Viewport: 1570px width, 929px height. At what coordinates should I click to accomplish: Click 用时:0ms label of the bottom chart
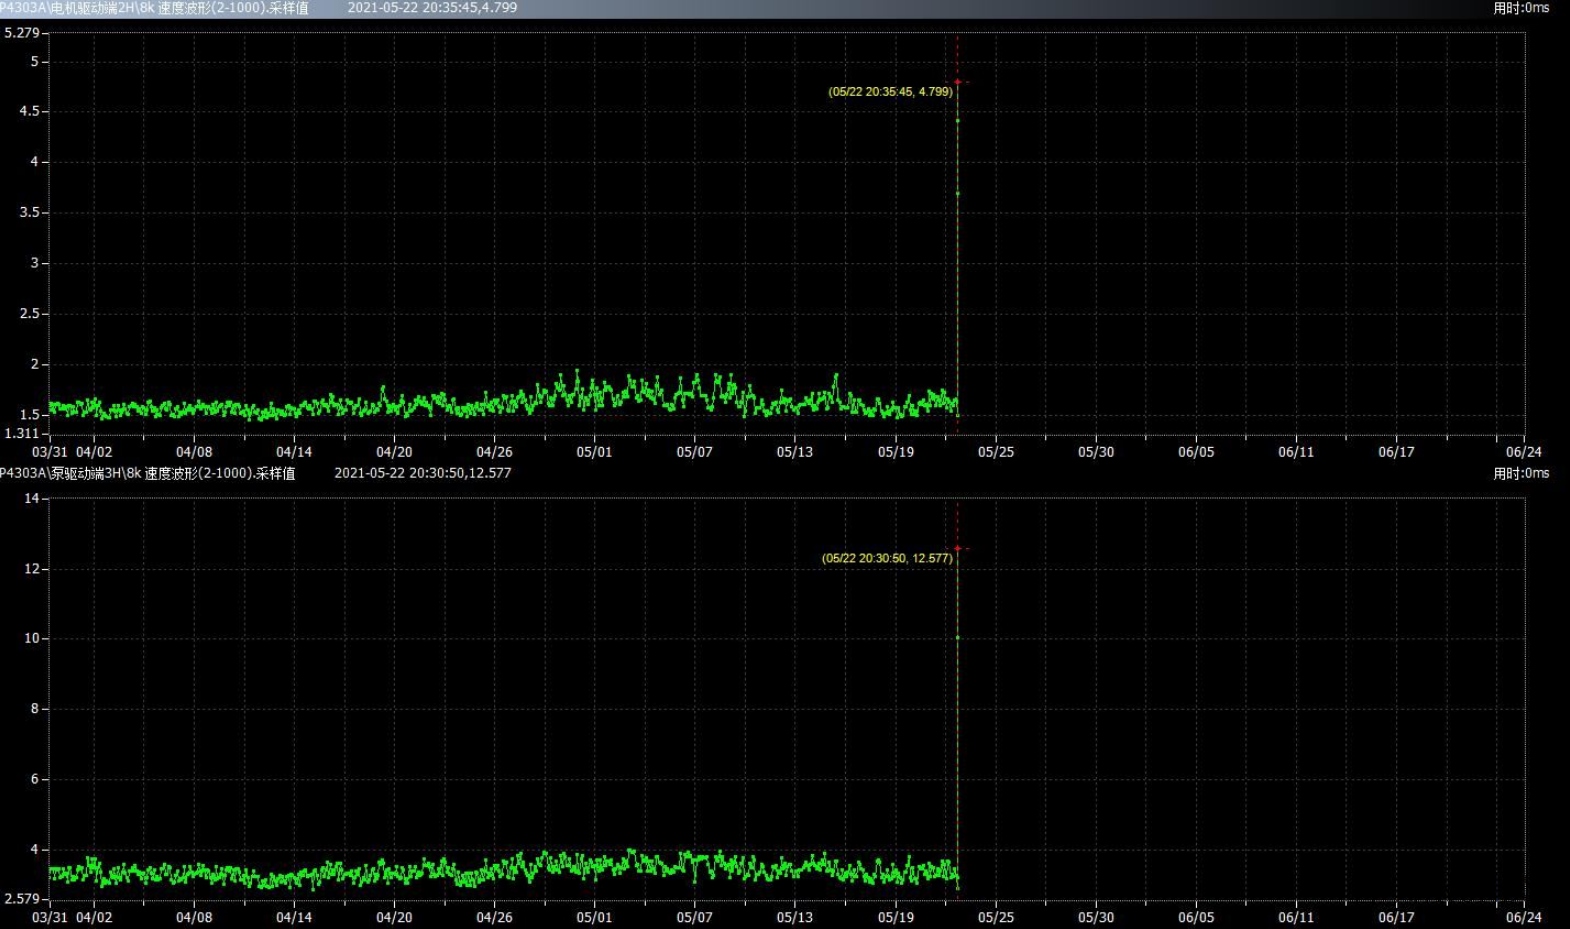pos(1520,473)
